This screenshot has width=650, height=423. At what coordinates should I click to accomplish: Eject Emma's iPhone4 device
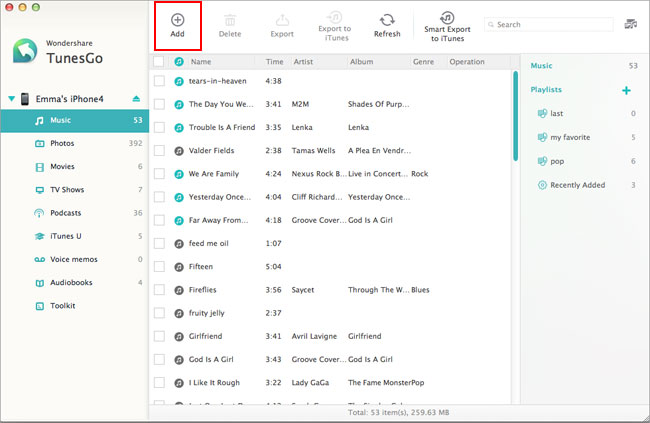[136, 99]
